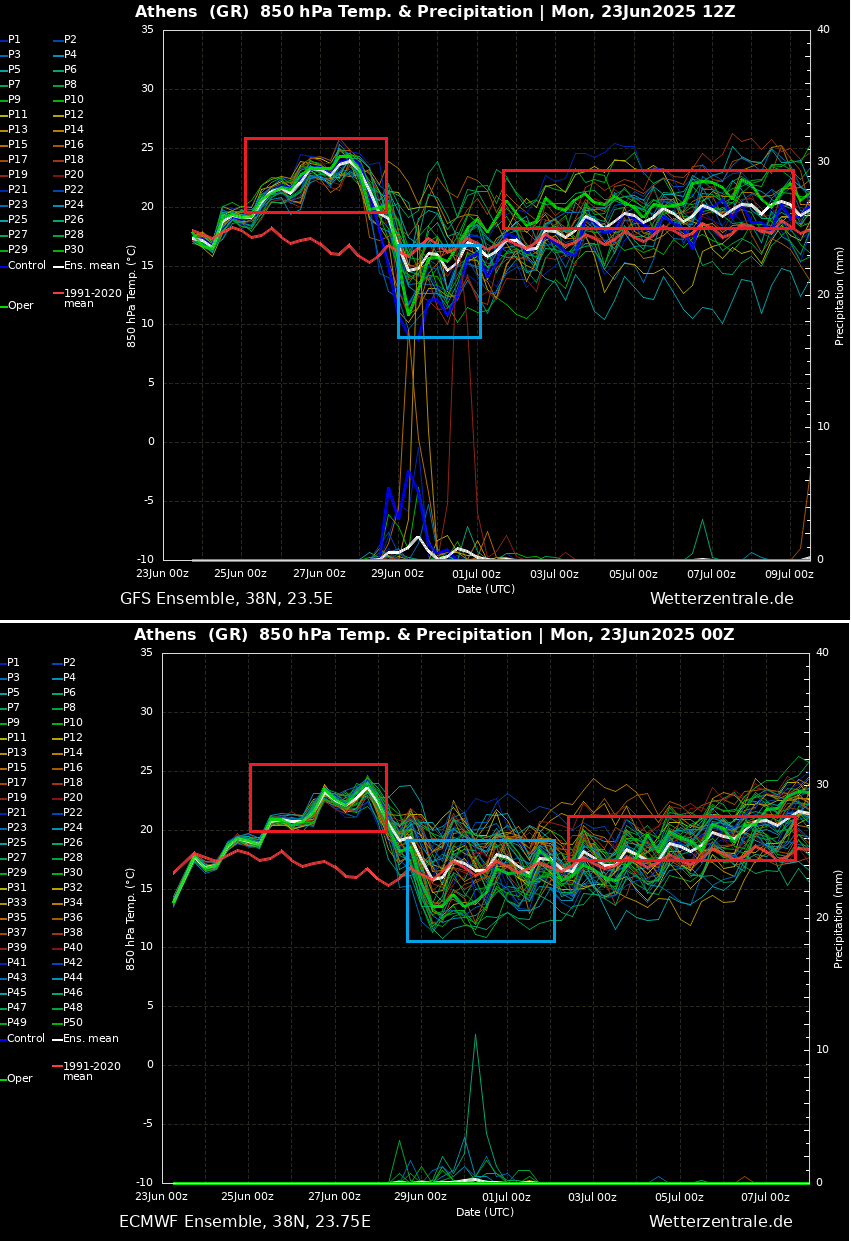Select 'Oper' in the GFS legend
Viewport: 851px width, 1241px height.
coord(21,306)
